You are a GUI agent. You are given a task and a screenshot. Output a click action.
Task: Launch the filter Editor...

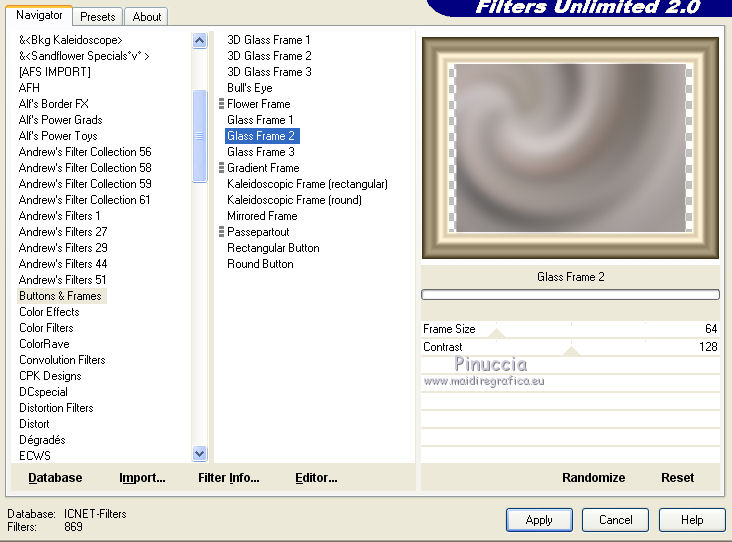click(316, 478)
